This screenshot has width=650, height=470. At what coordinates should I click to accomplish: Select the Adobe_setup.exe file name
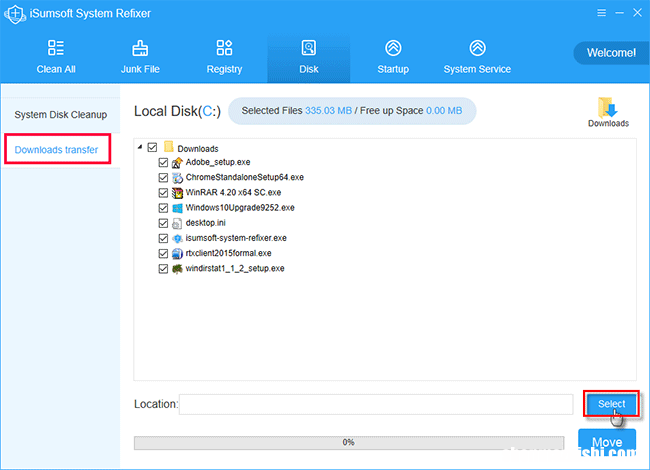218,162
